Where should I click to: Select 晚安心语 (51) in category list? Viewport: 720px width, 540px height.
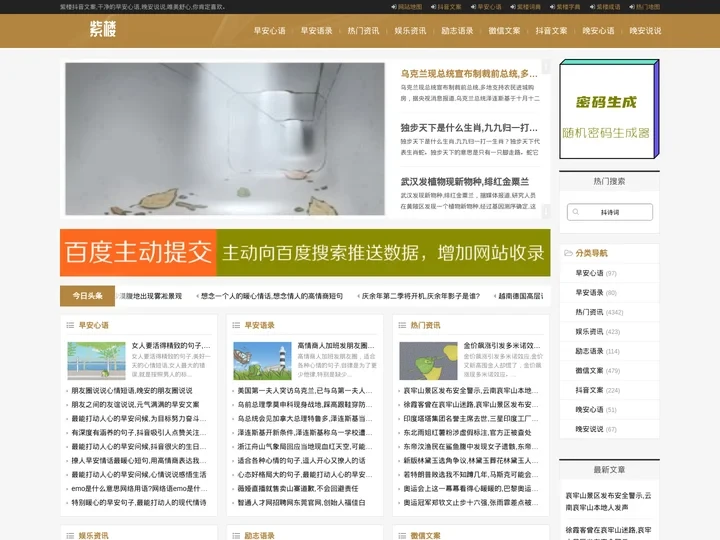click(x=596, y=410)
